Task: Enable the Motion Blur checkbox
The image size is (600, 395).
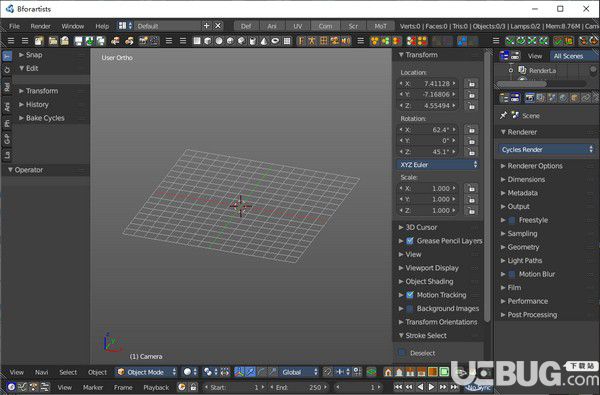Action: [x=512, y=274]
